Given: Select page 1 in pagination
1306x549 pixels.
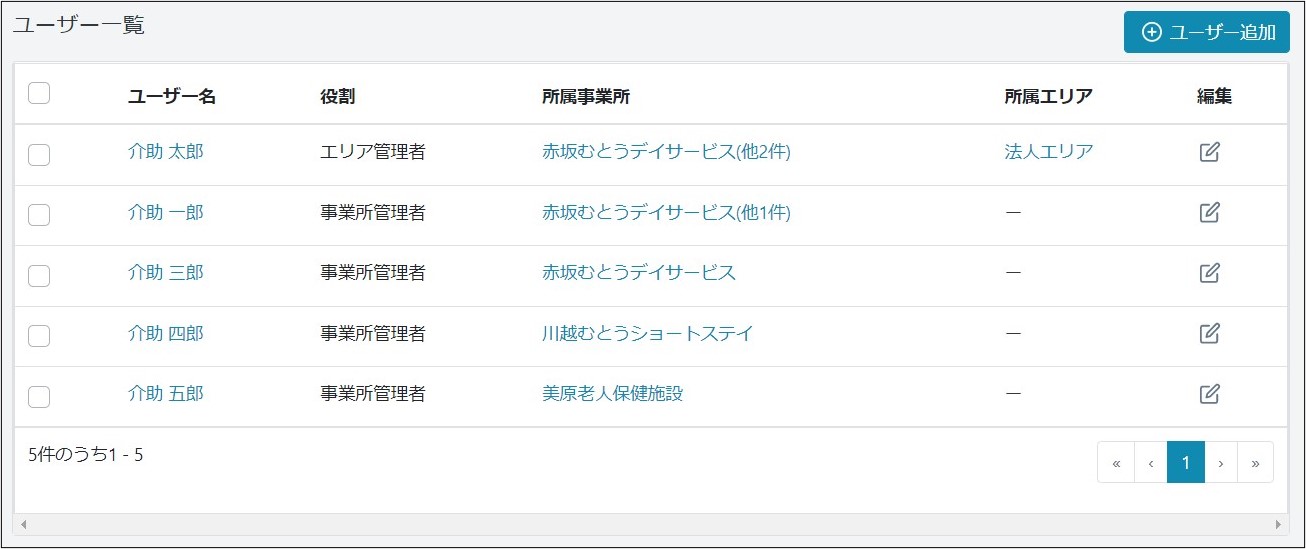Looking at the screenshot, I should click(x=1186, y=462).
